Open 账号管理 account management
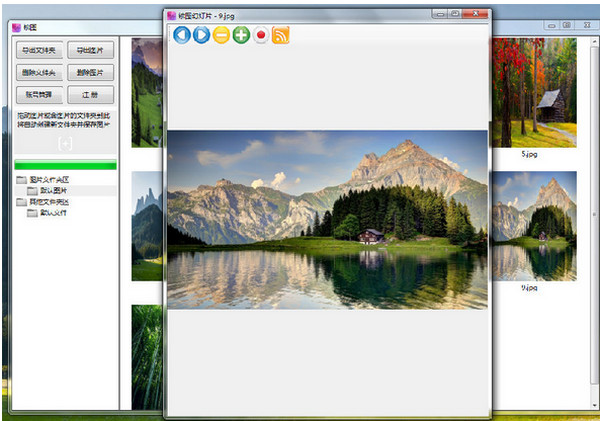Screen dimensions: 600x421 [40, 95]
